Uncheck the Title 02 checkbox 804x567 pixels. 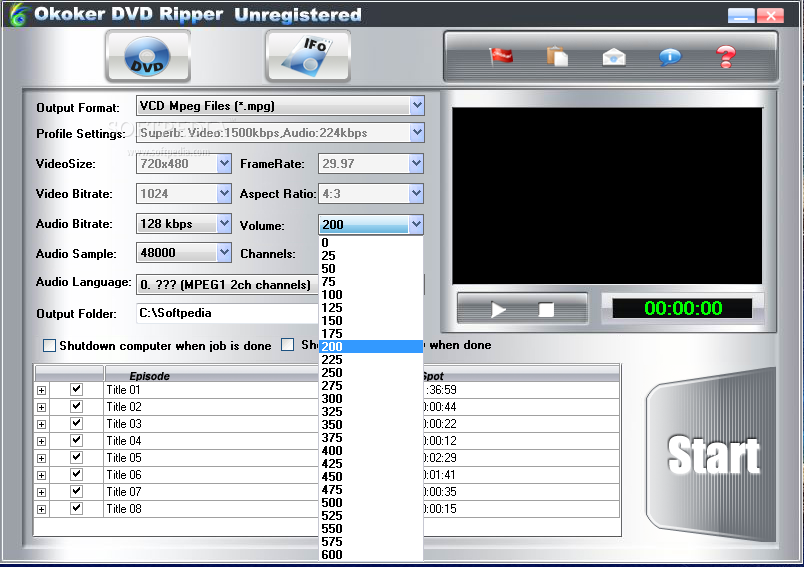76,406
